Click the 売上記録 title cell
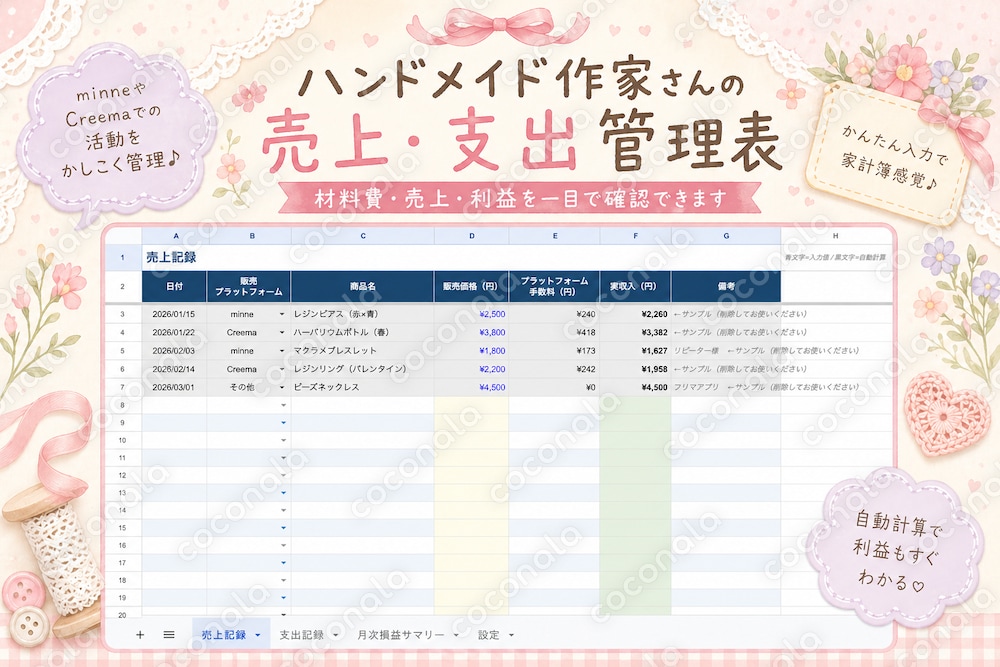1000x667 pixels. pyautogui.click(x=171, y=258)
